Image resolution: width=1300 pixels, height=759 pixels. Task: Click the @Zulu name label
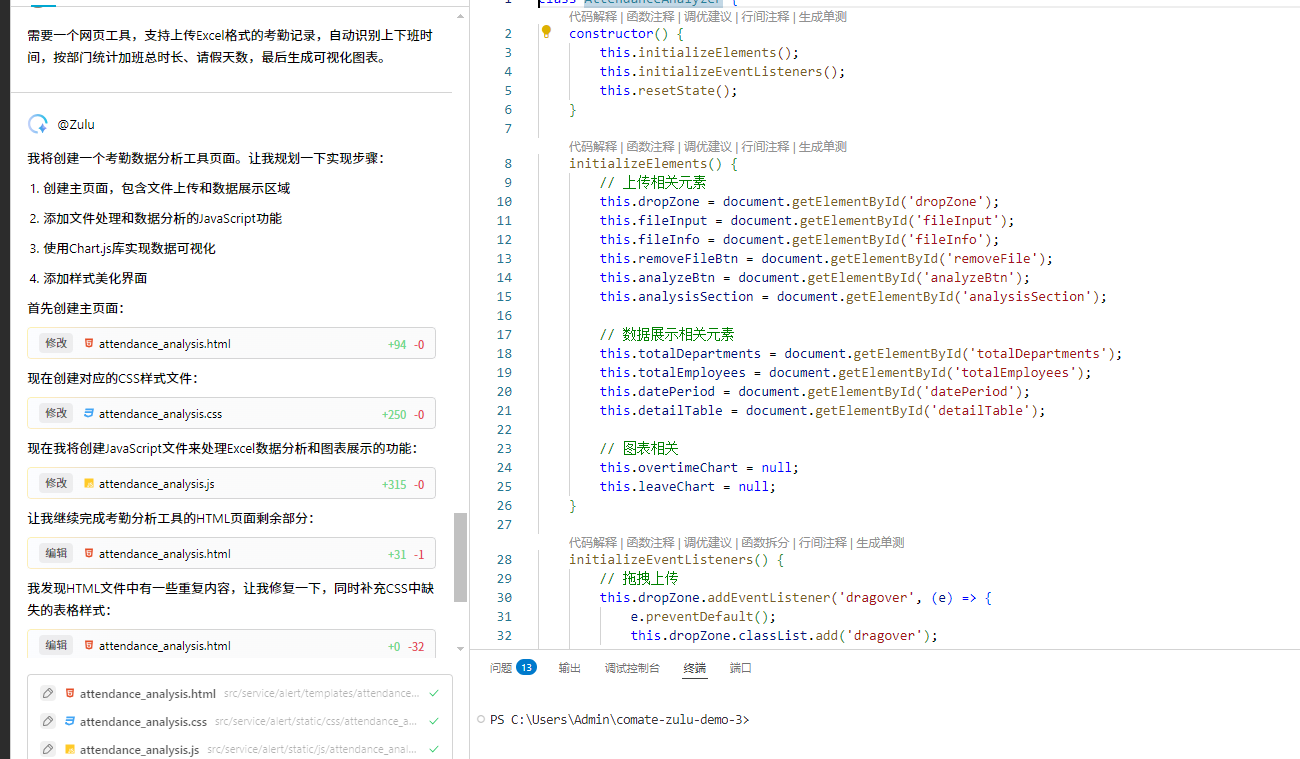tap(76, 124)
